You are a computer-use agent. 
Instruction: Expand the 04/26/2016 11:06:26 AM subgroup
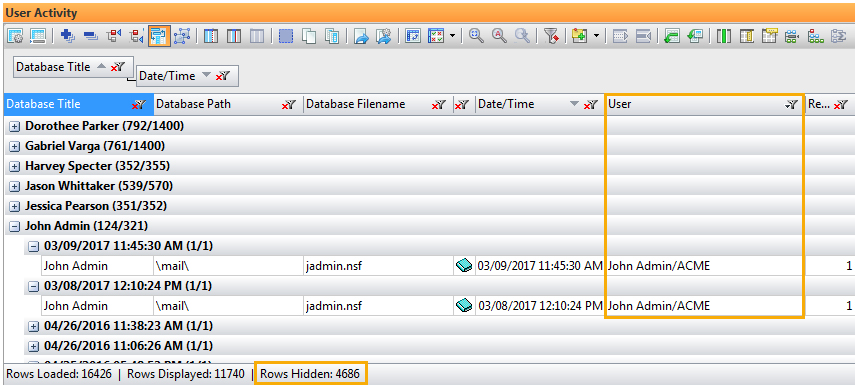[x=34, y=346]
